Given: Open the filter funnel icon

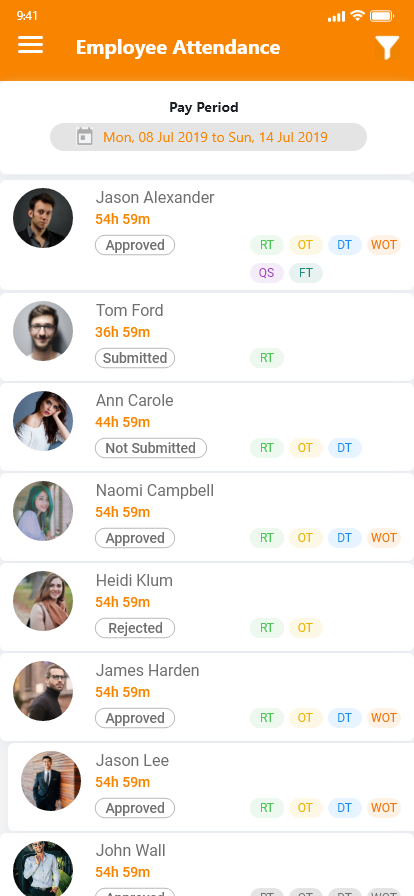Looking at the screenshot, I should tap(387, 48).
